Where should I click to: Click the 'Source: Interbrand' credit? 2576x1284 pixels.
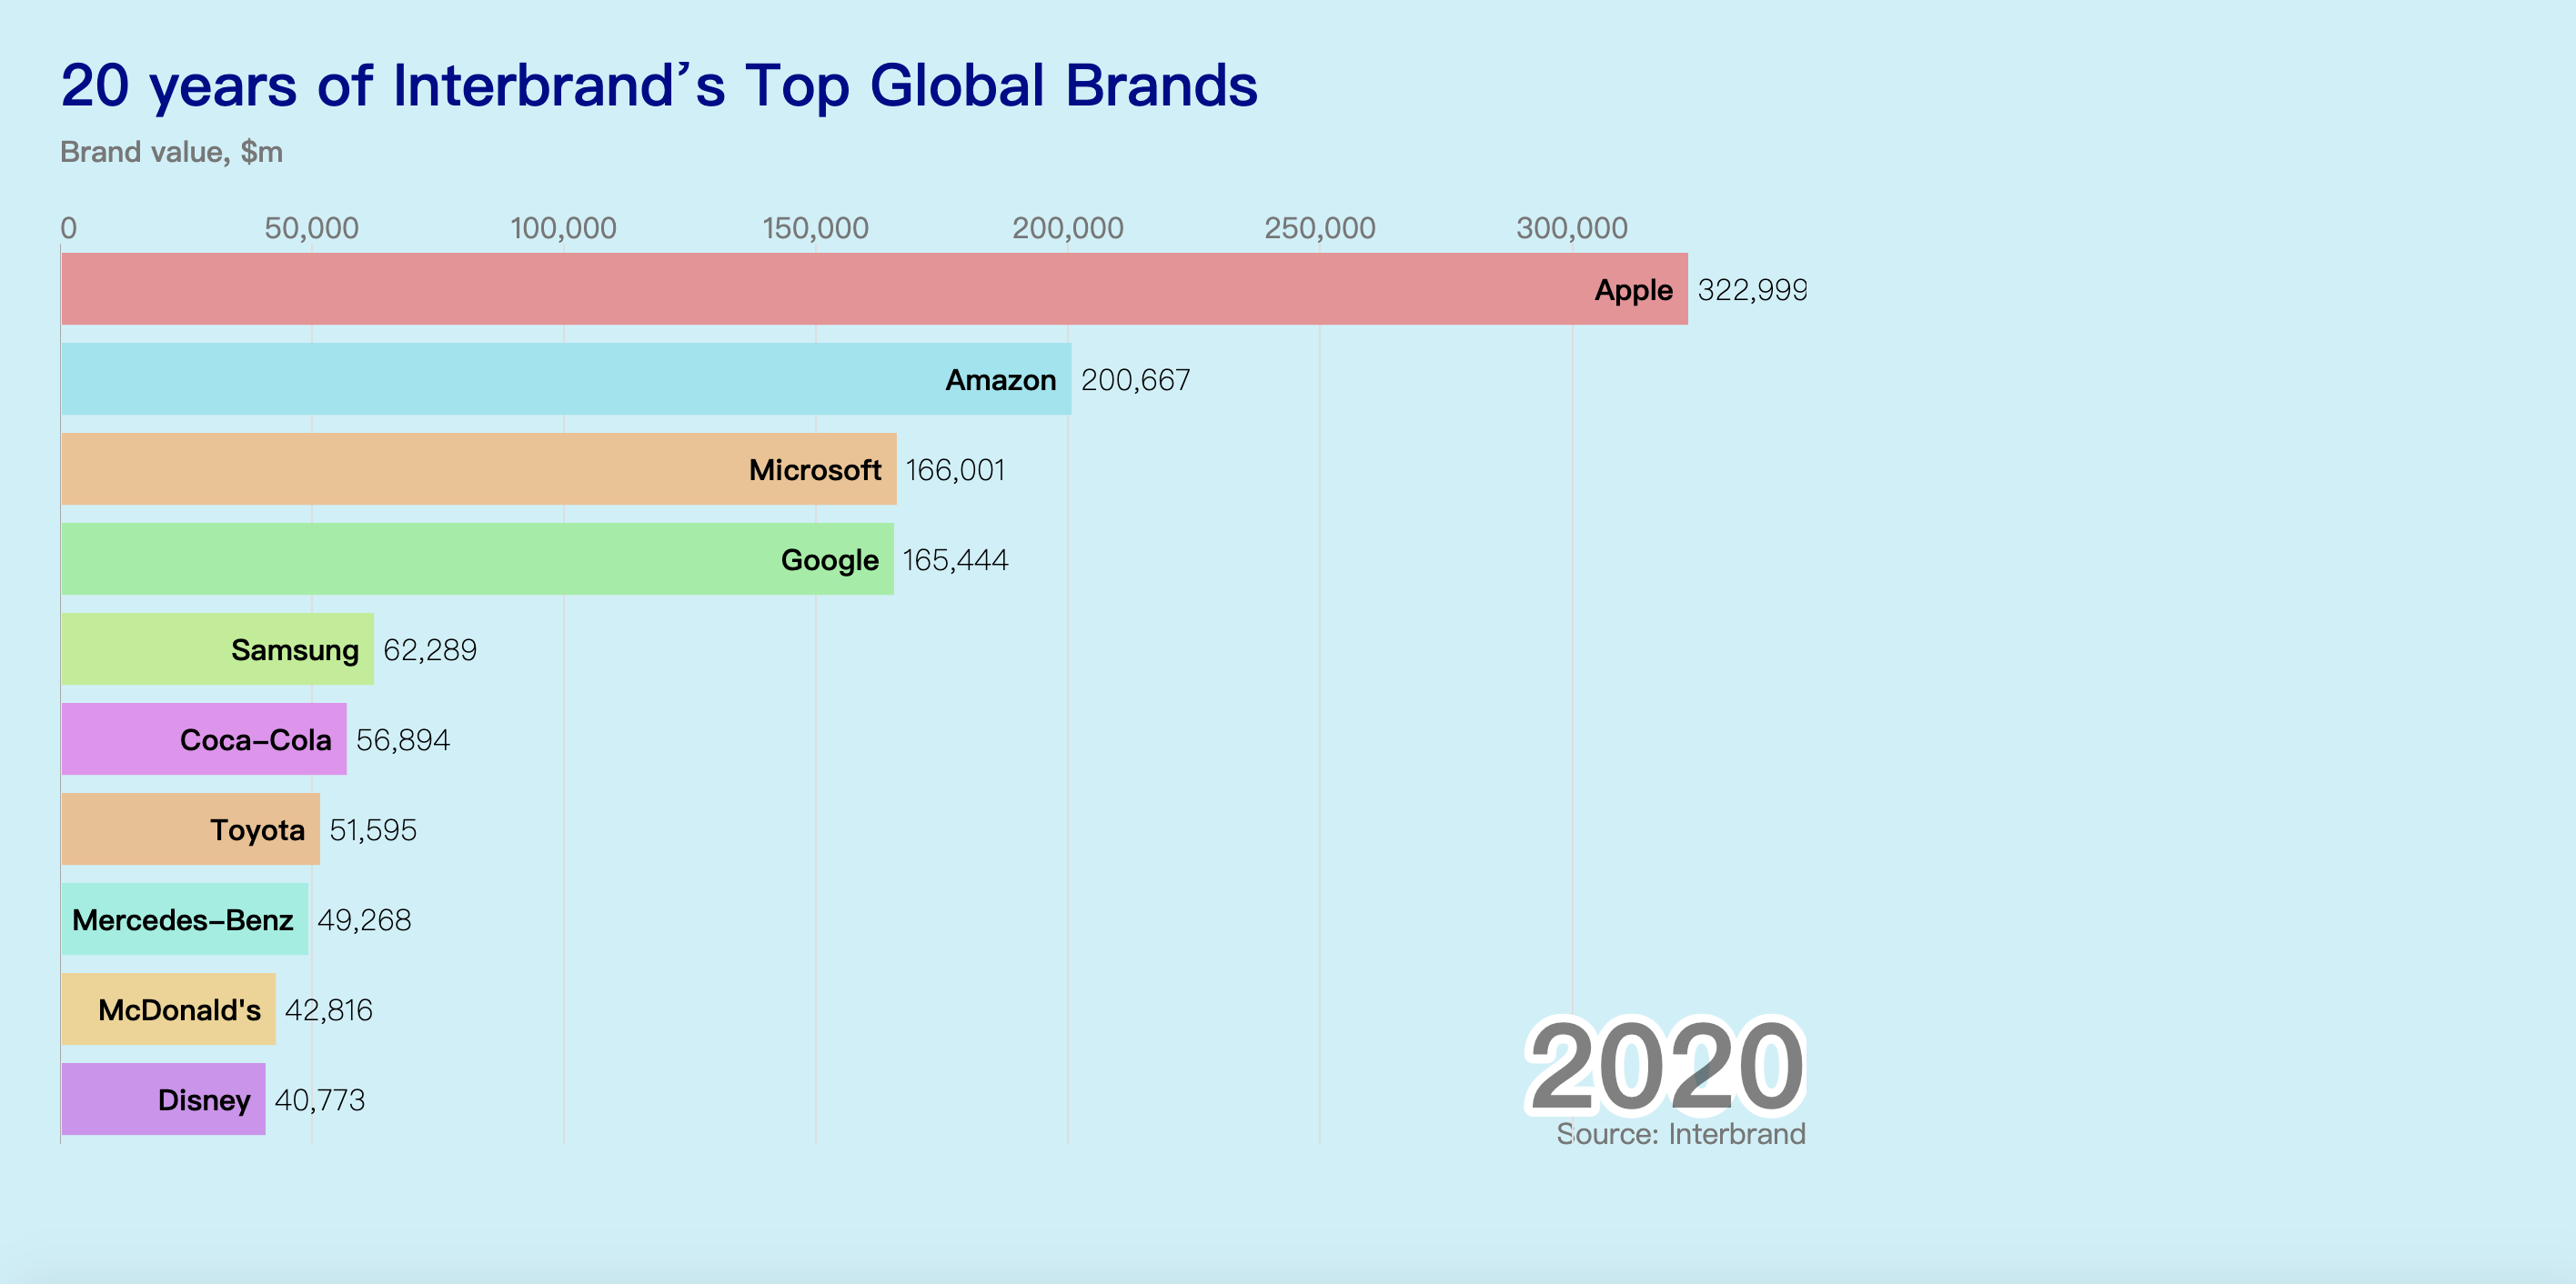pos(1681,1134)
